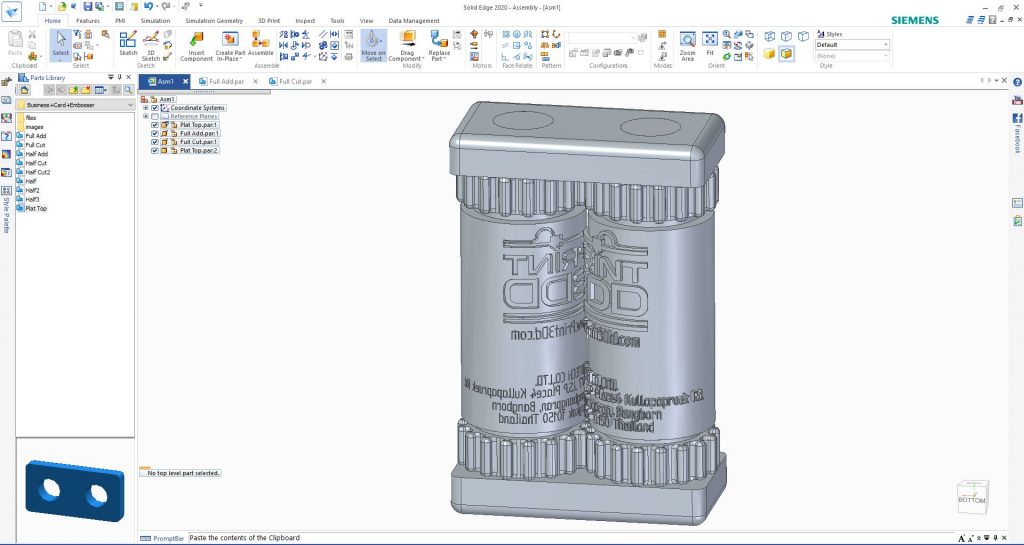Select Half Cut2 in Parts Library
This screenshot has height=545, width=1024.
pyautogui.click(x=37, y=172)
